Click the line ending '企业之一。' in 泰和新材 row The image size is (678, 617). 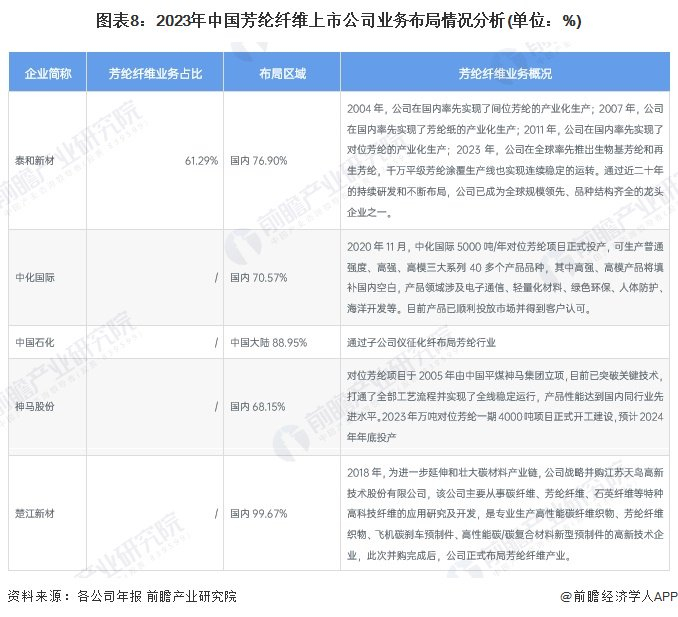coord(370,212)
